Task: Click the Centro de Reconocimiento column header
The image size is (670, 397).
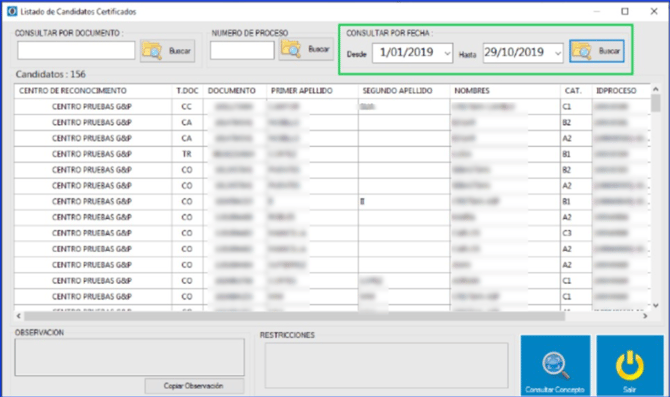Action: point(93,91)
